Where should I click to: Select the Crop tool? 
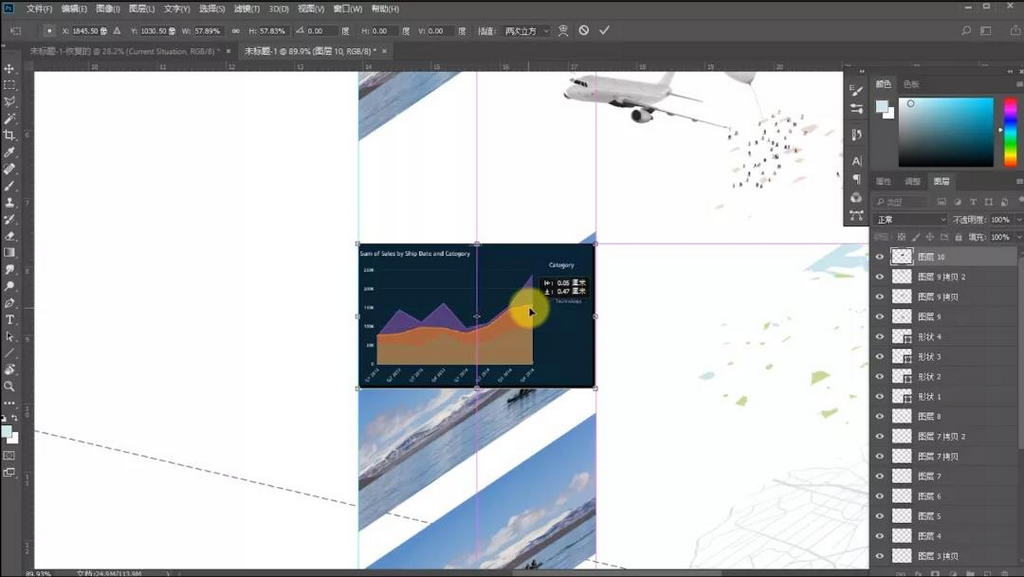coord(10,135)
